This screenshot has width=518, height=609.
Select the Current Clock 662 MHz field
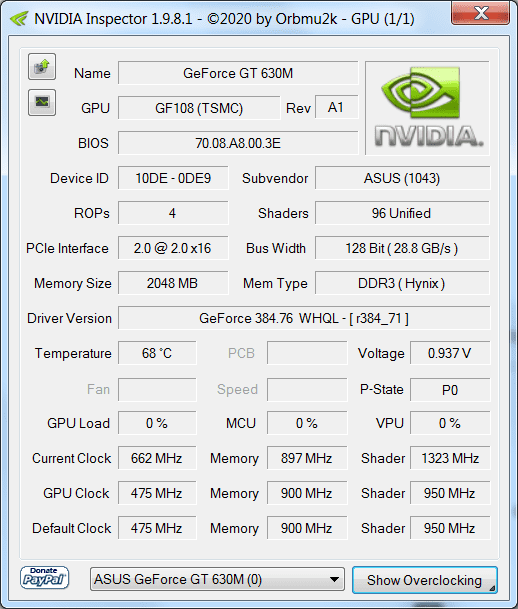tap(157, 458)
